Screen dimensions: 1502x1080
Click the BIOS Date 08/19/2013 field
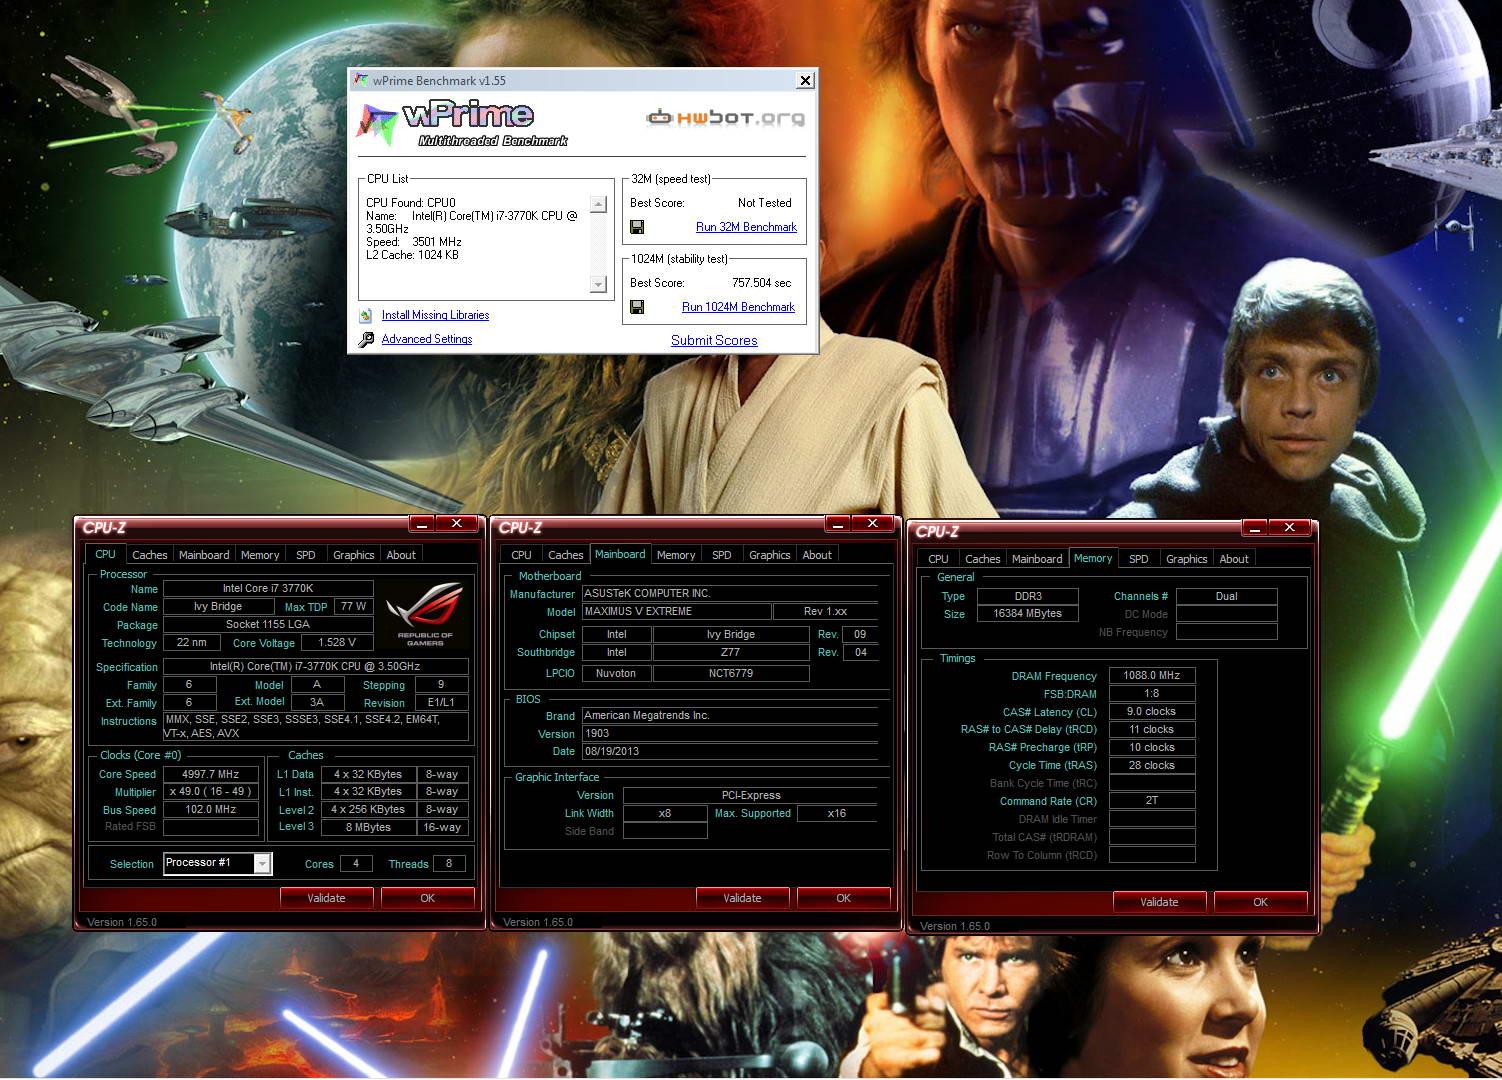730,752
